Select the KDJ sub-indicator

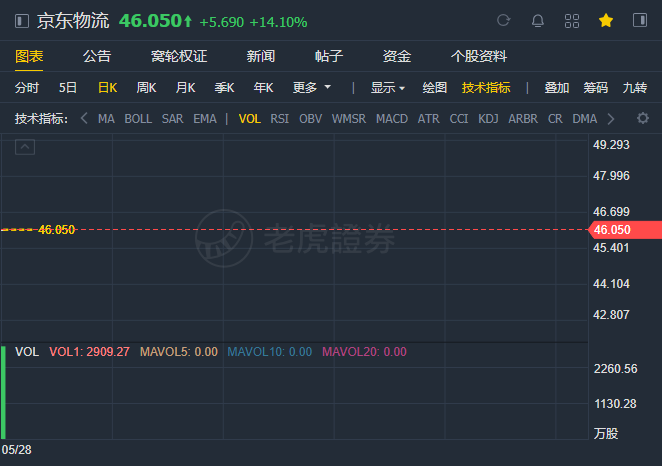pos(488,119)
